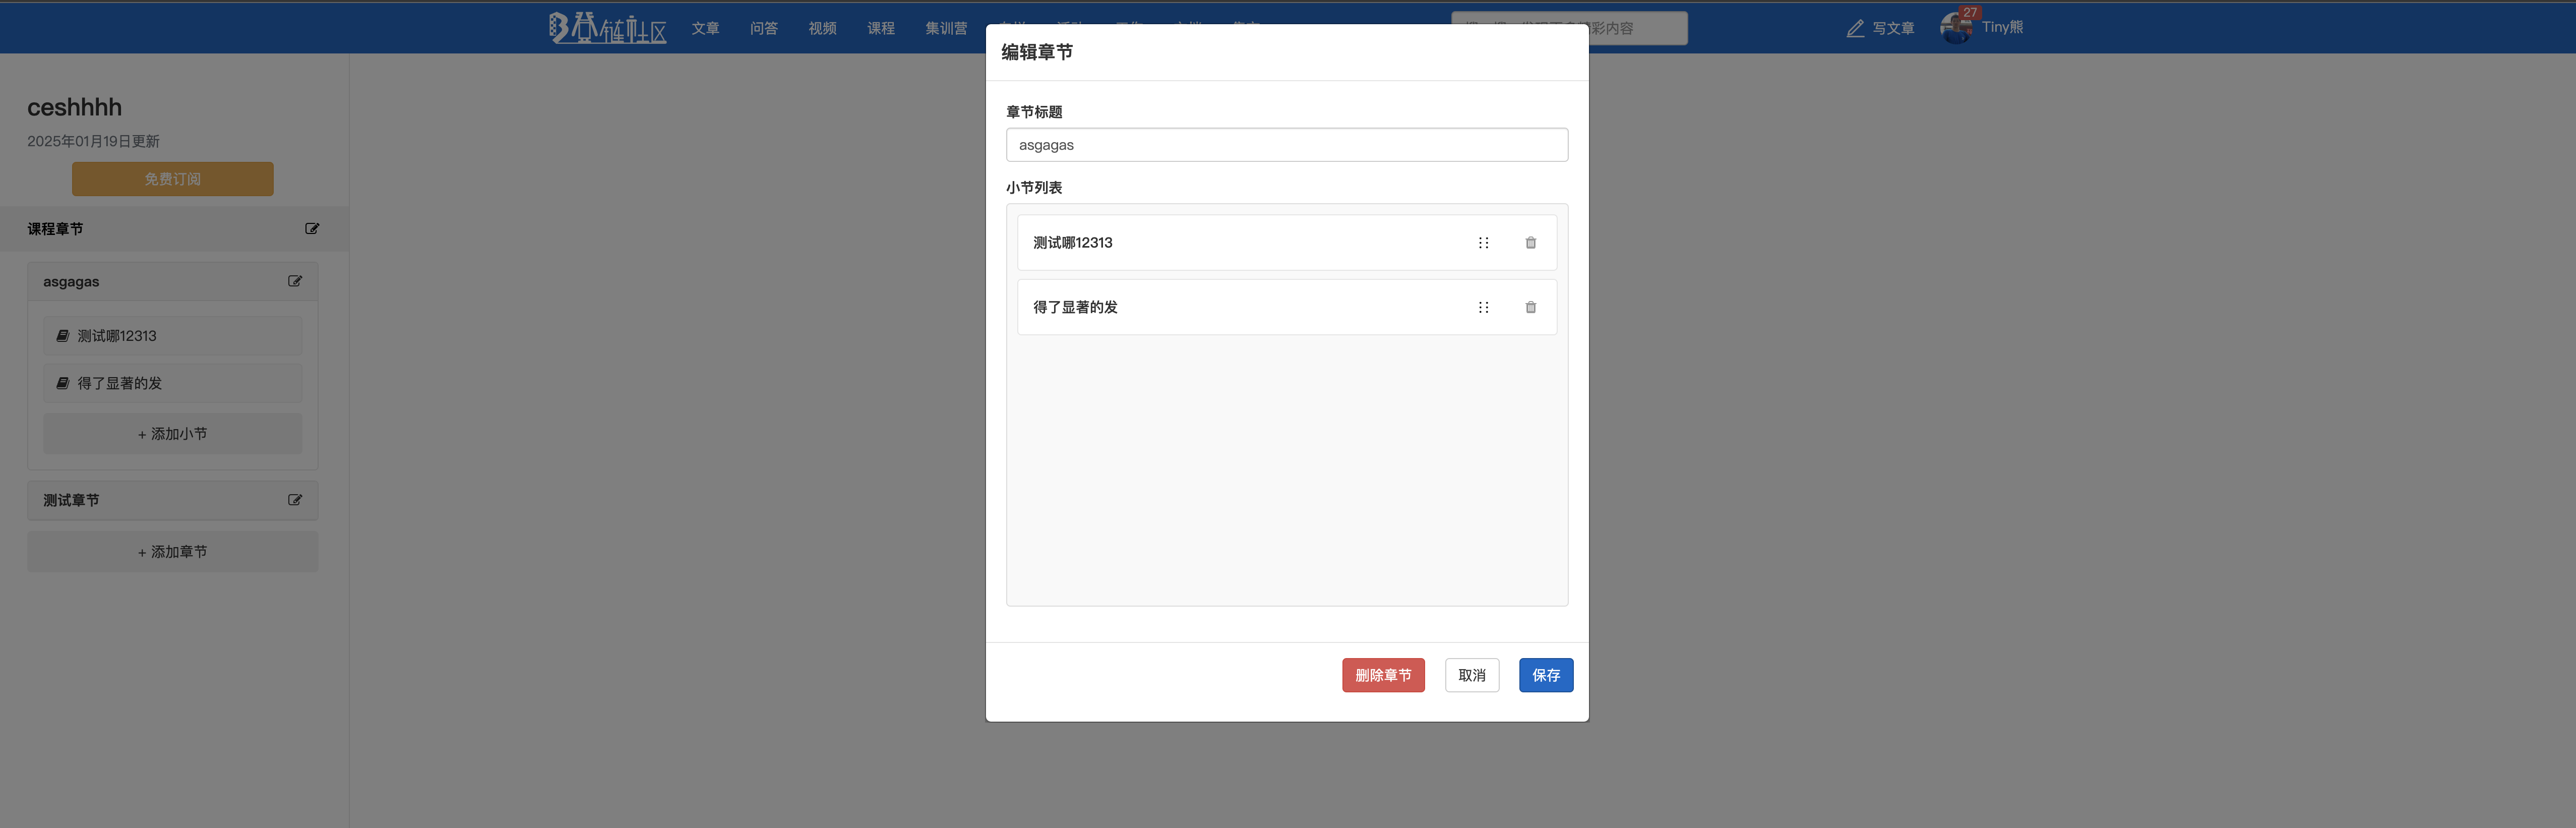
Task: Open the 文章 nav menu item
Action: click(705, 29)
